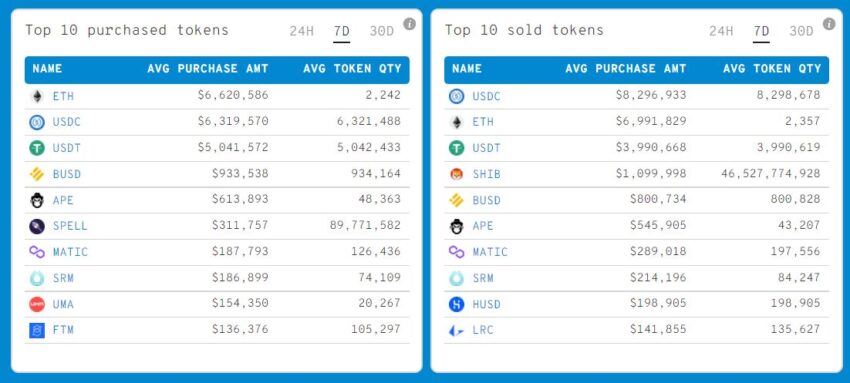Open USDT link in sold tokens
Screen dimensions: 850x383
(x=486, y=148)
